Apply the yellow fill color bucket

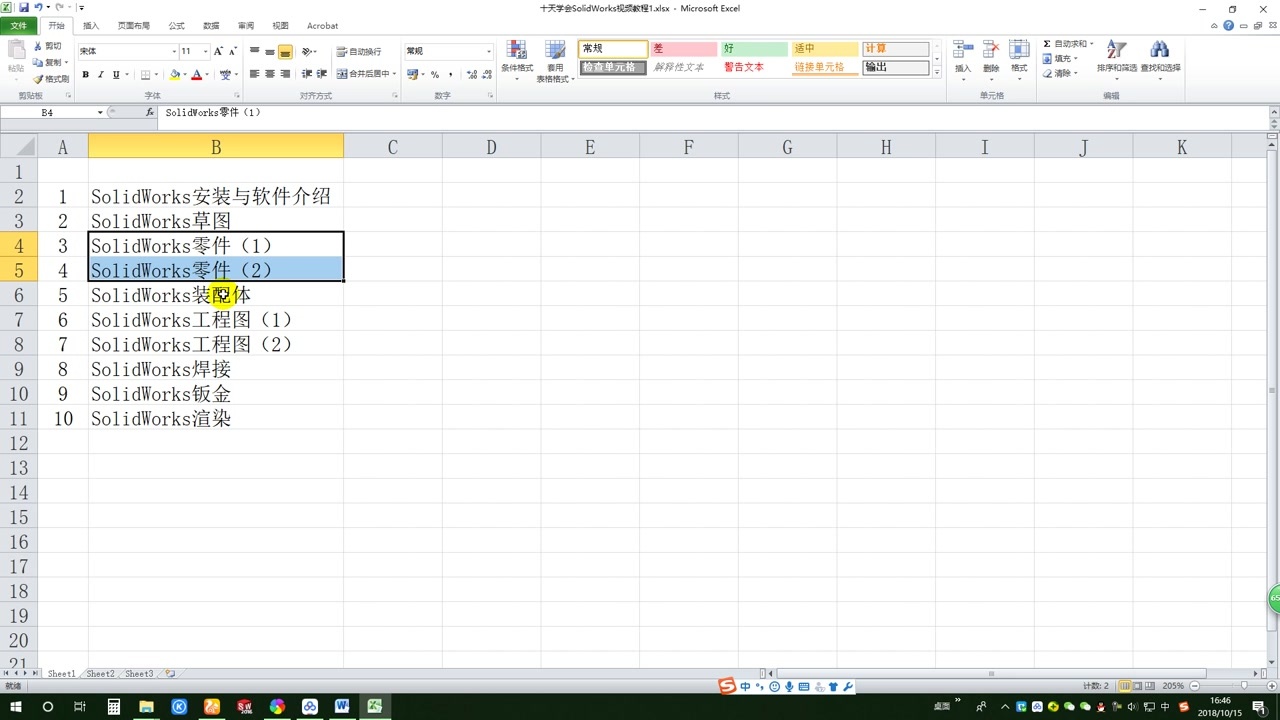click(175, 75)
